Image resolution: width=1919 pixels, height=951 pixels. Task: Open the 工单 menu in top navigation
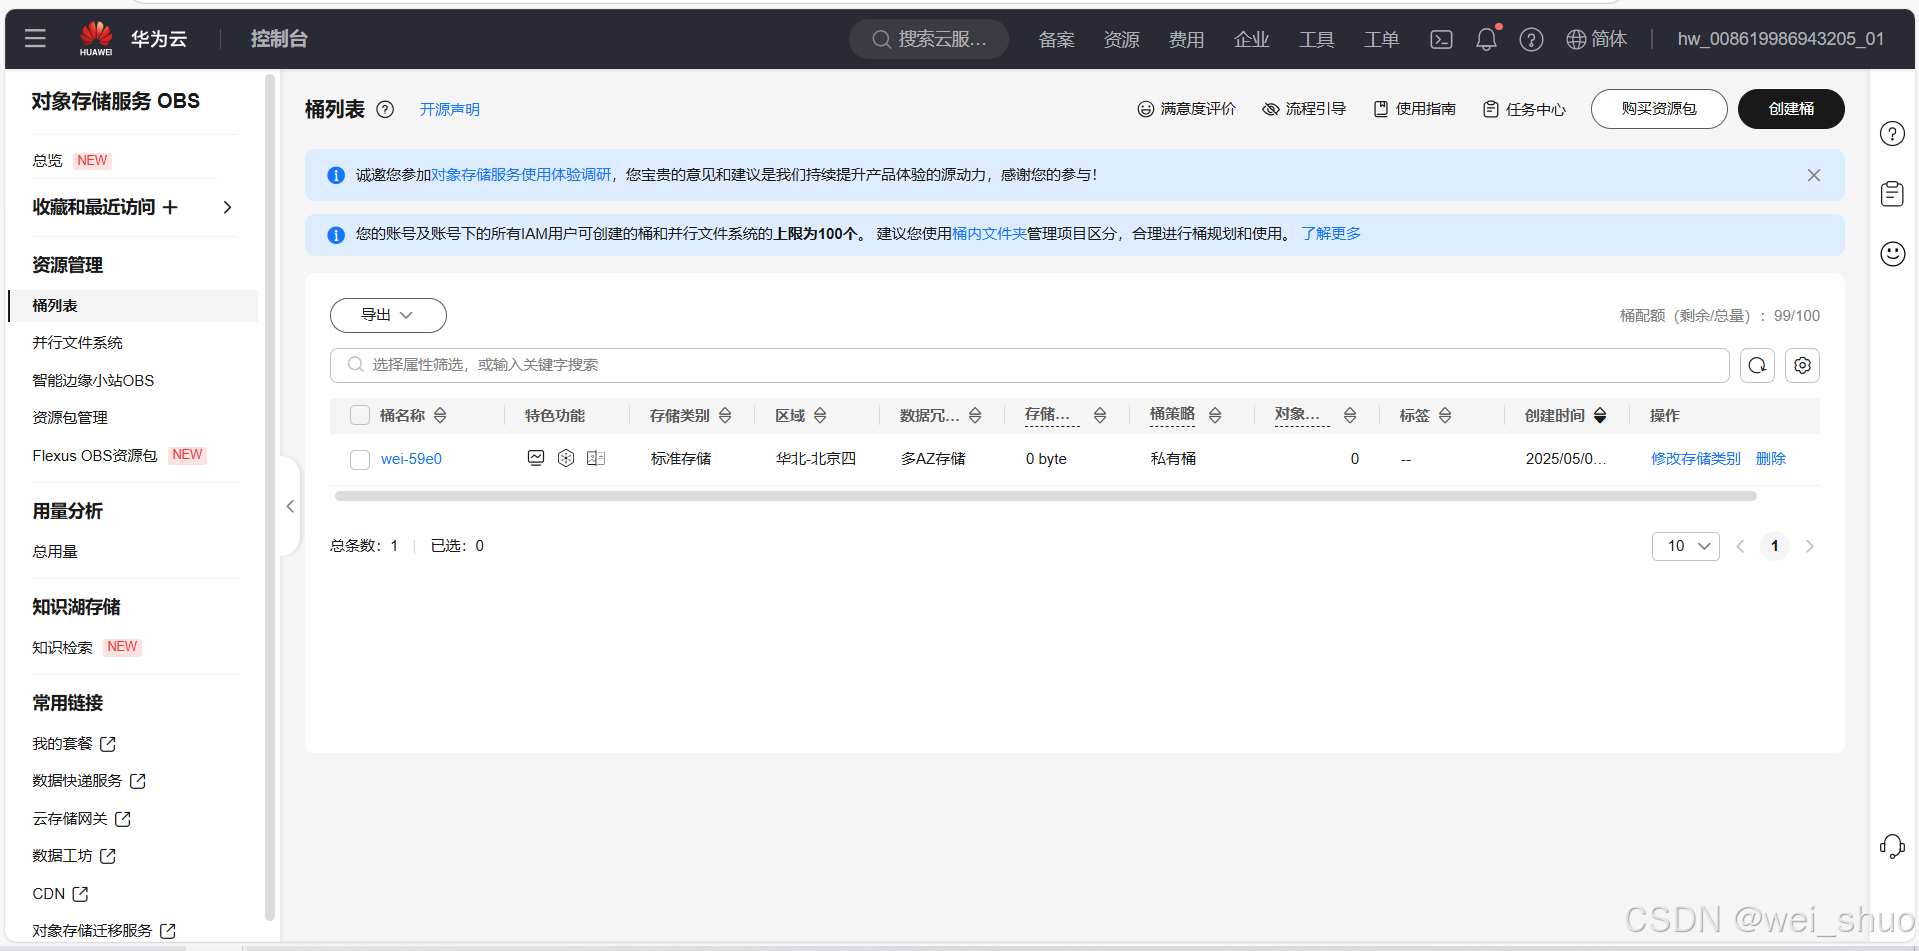[1381, 39]
